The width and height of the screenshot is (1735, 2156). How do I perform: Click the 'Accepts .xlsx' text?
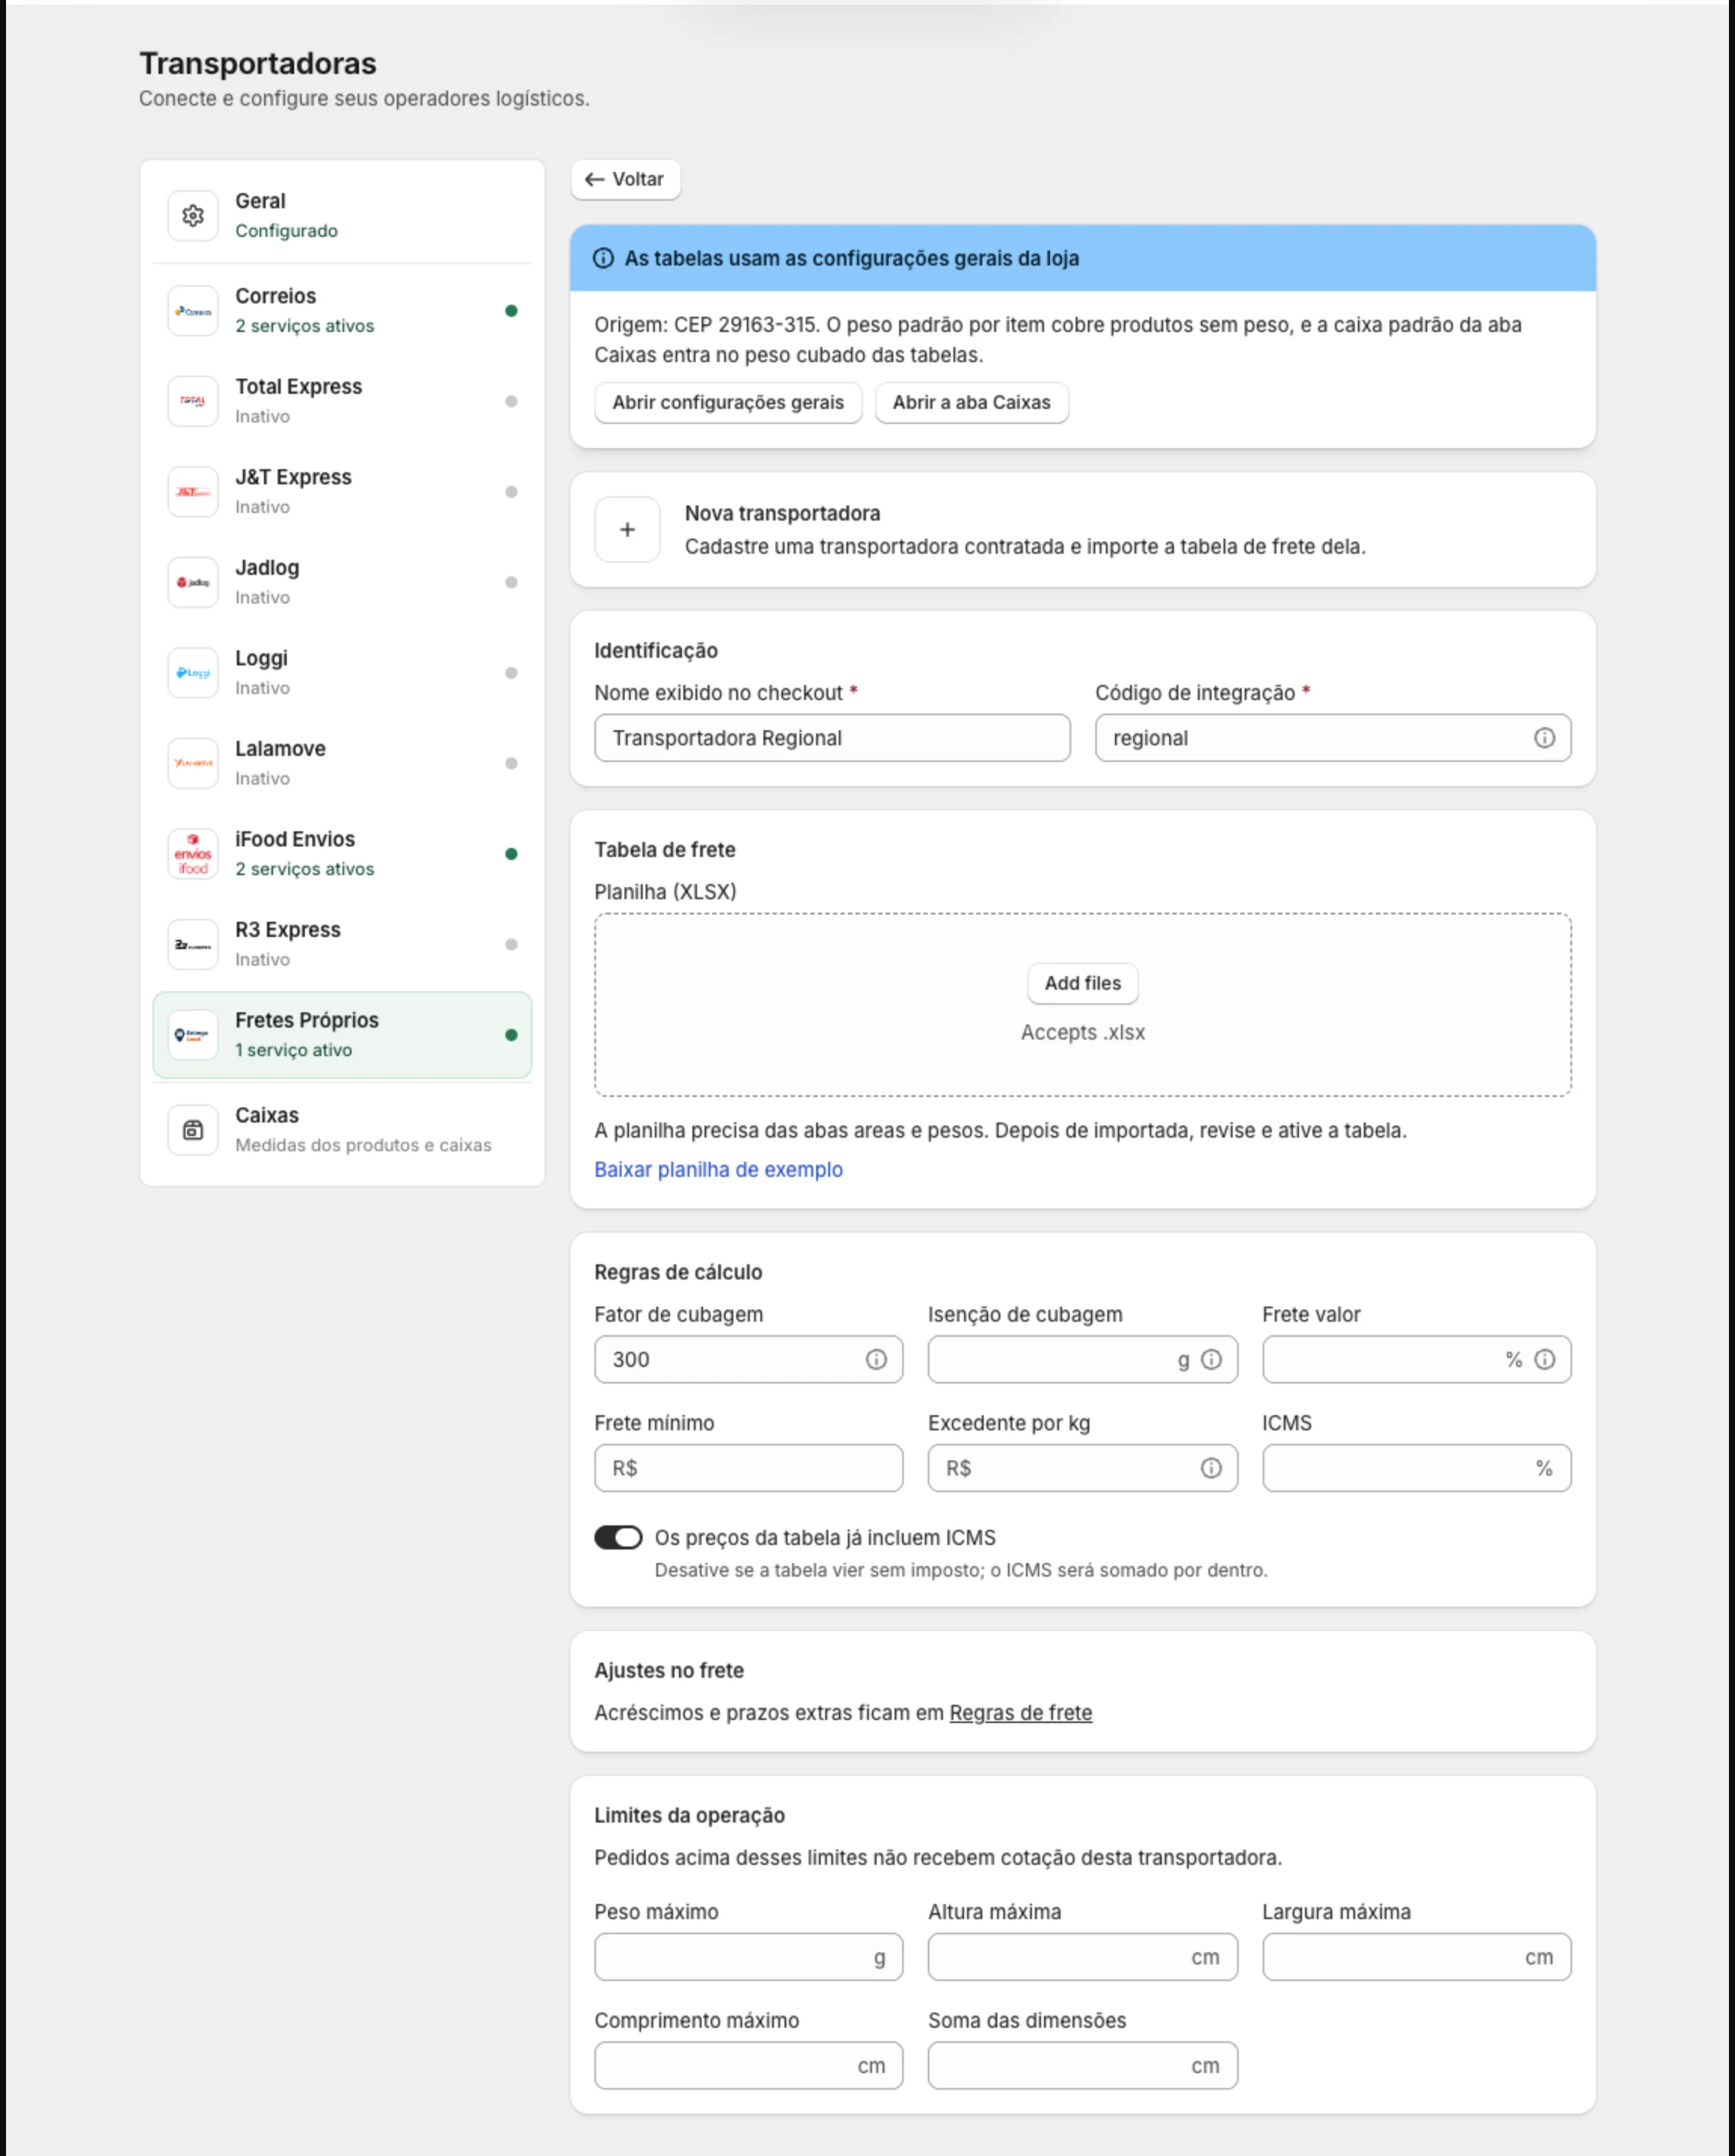(1083, 1033)
